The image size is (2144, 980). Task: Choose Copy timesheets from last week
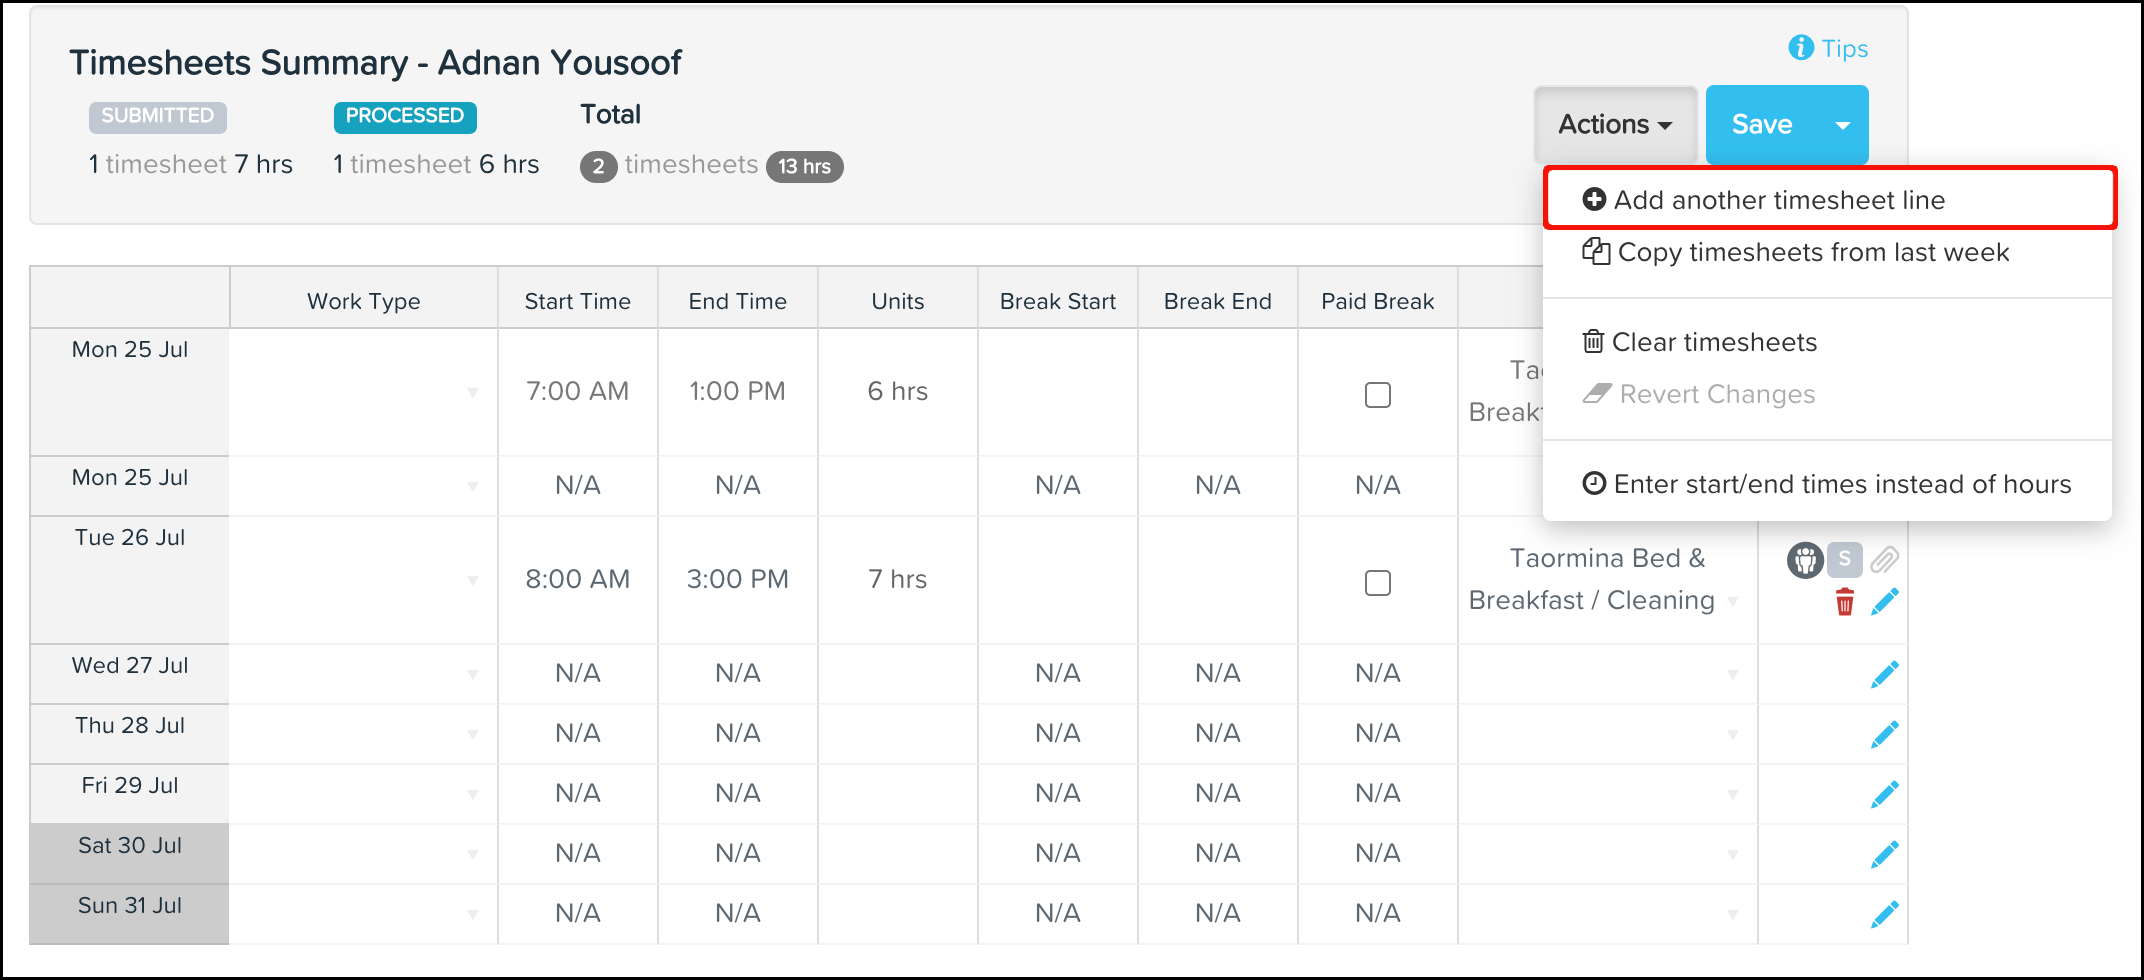pos(1812,253)
